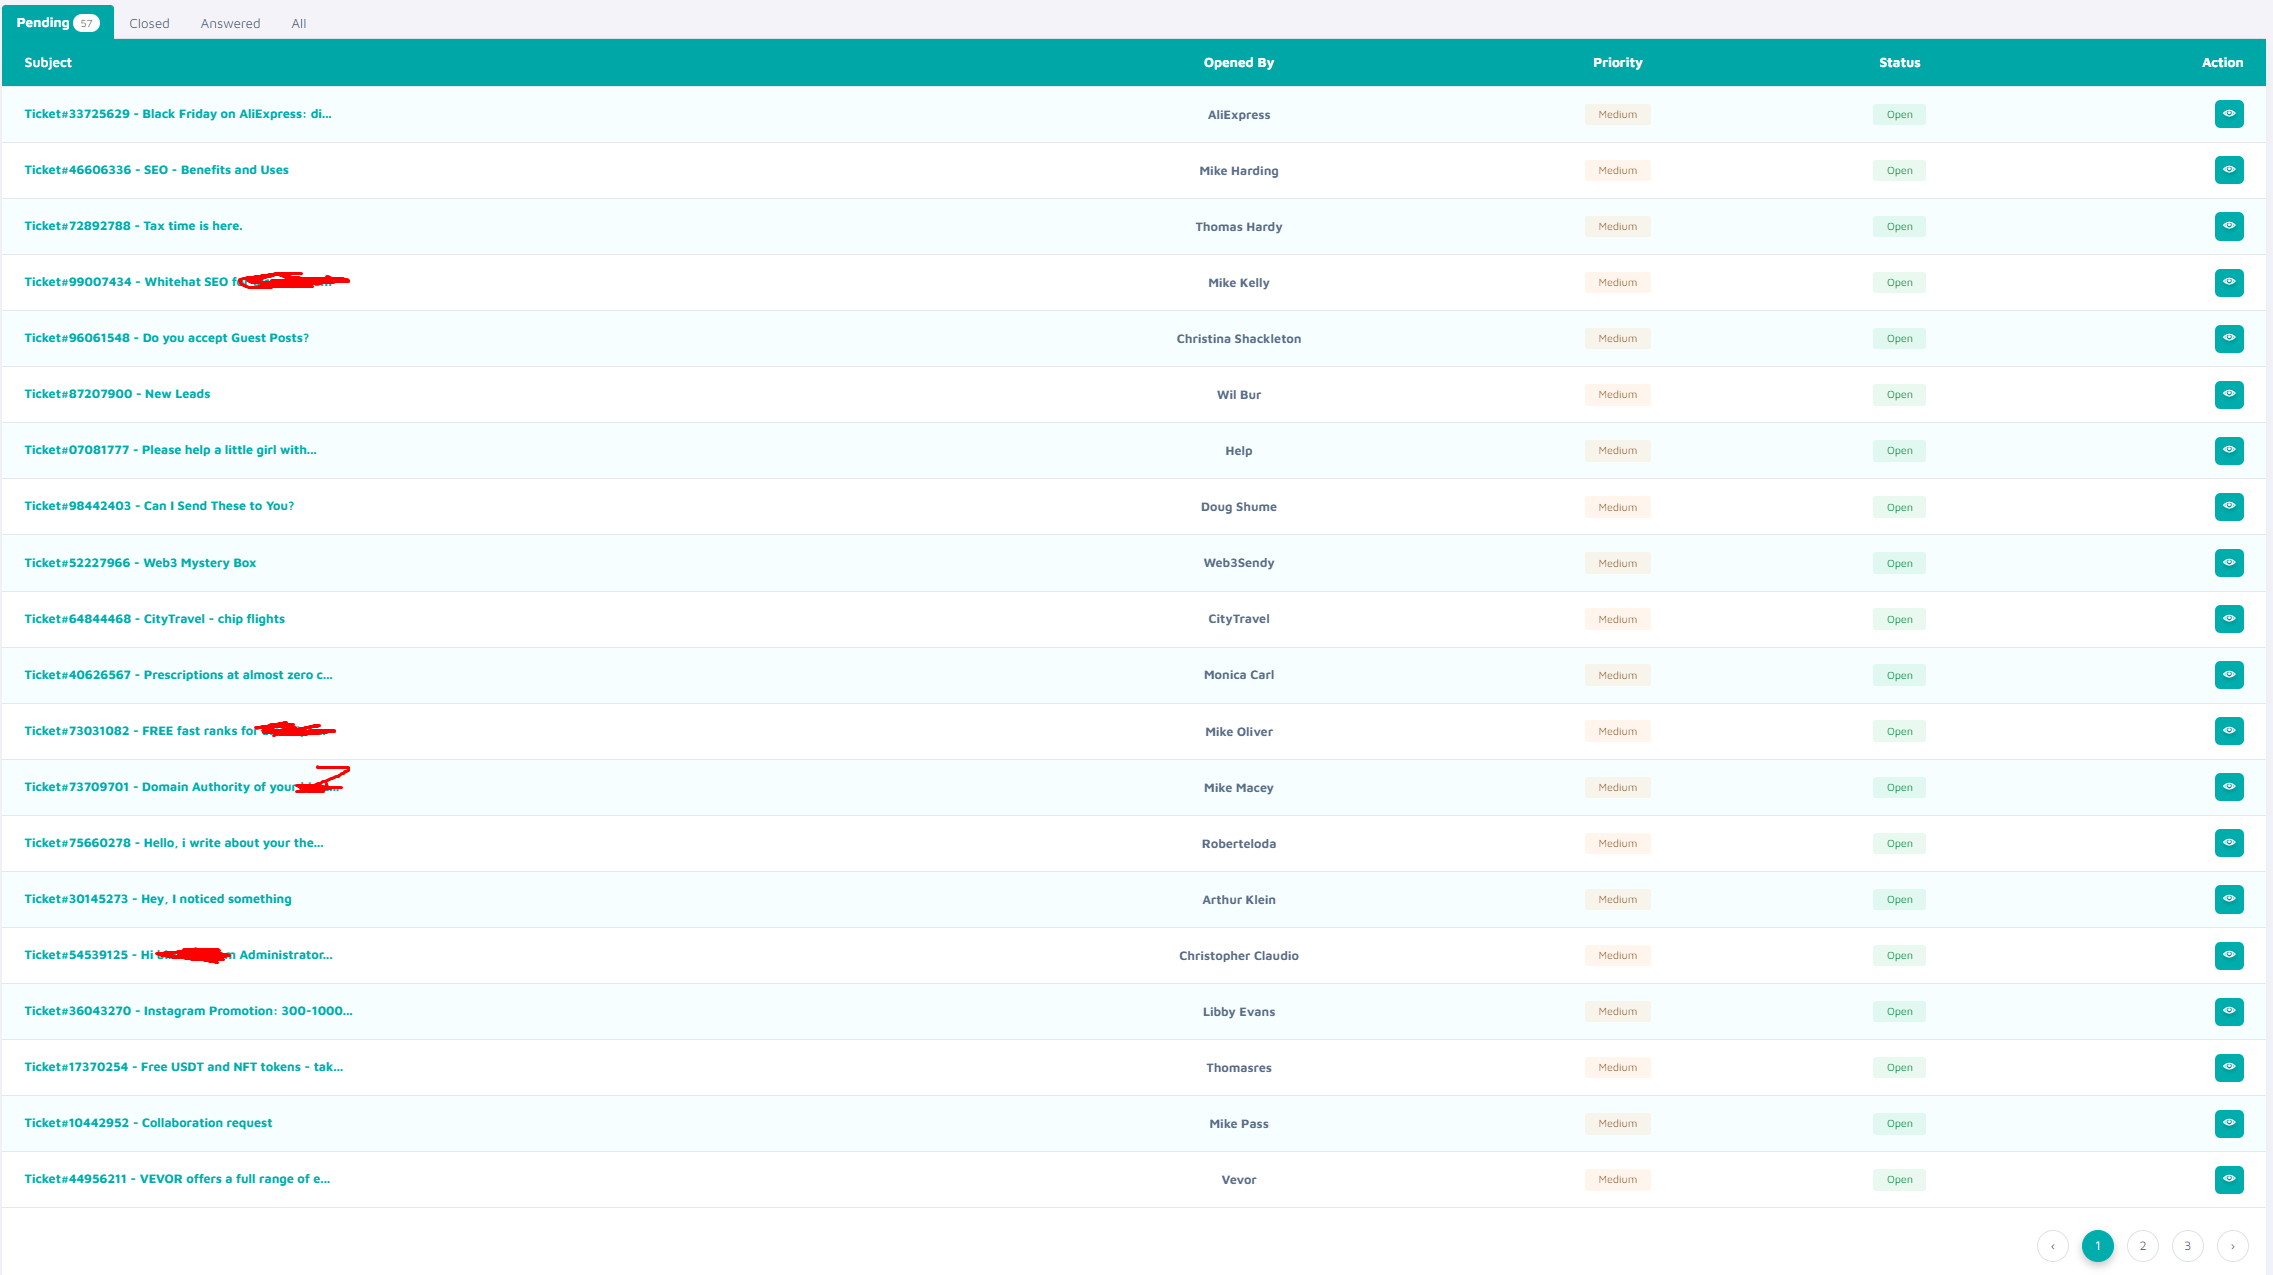Viewport: 2273px width, 1275px height.
Task: Click view icon on Christina Shackleton row
Action: (2228, 338)
